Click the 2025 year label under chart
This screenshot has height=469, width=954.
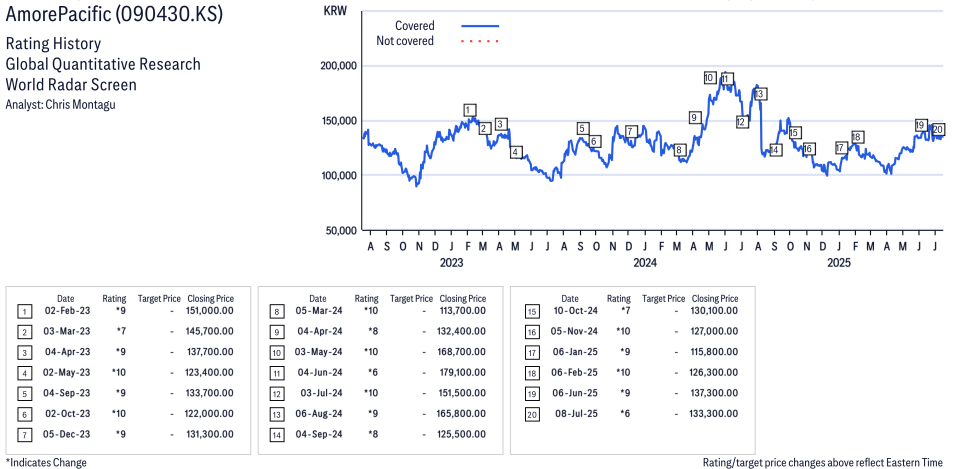pyautogui.click(x=838, y=263)
